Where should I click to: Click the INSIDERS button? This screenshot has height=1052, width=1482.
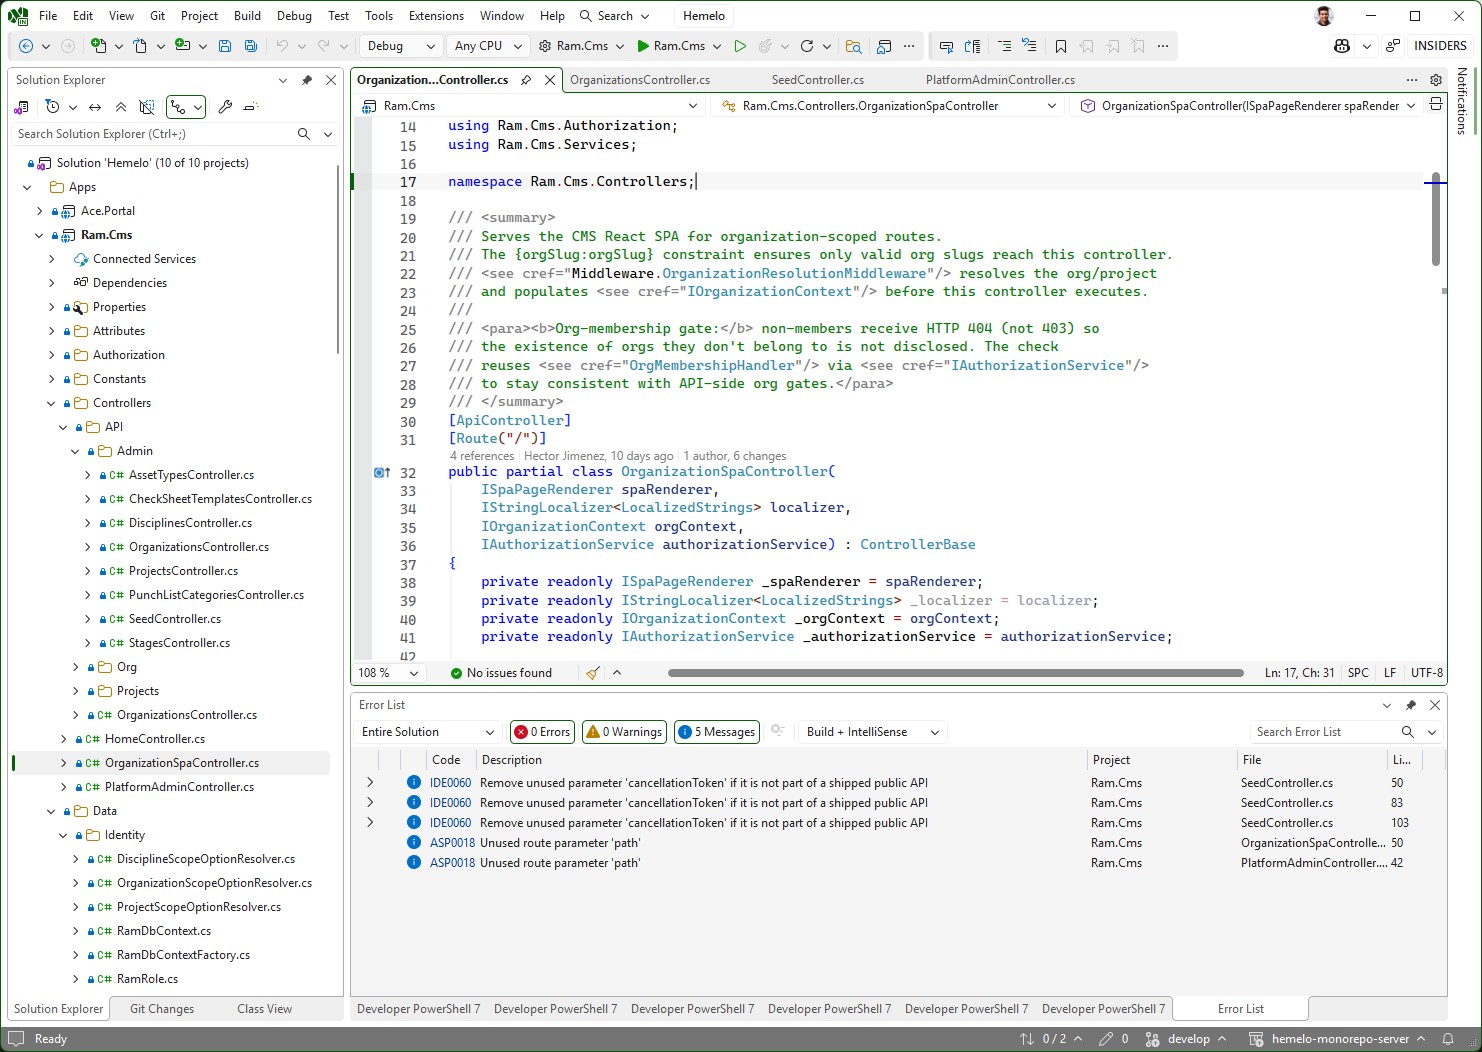pos(1440,46)
